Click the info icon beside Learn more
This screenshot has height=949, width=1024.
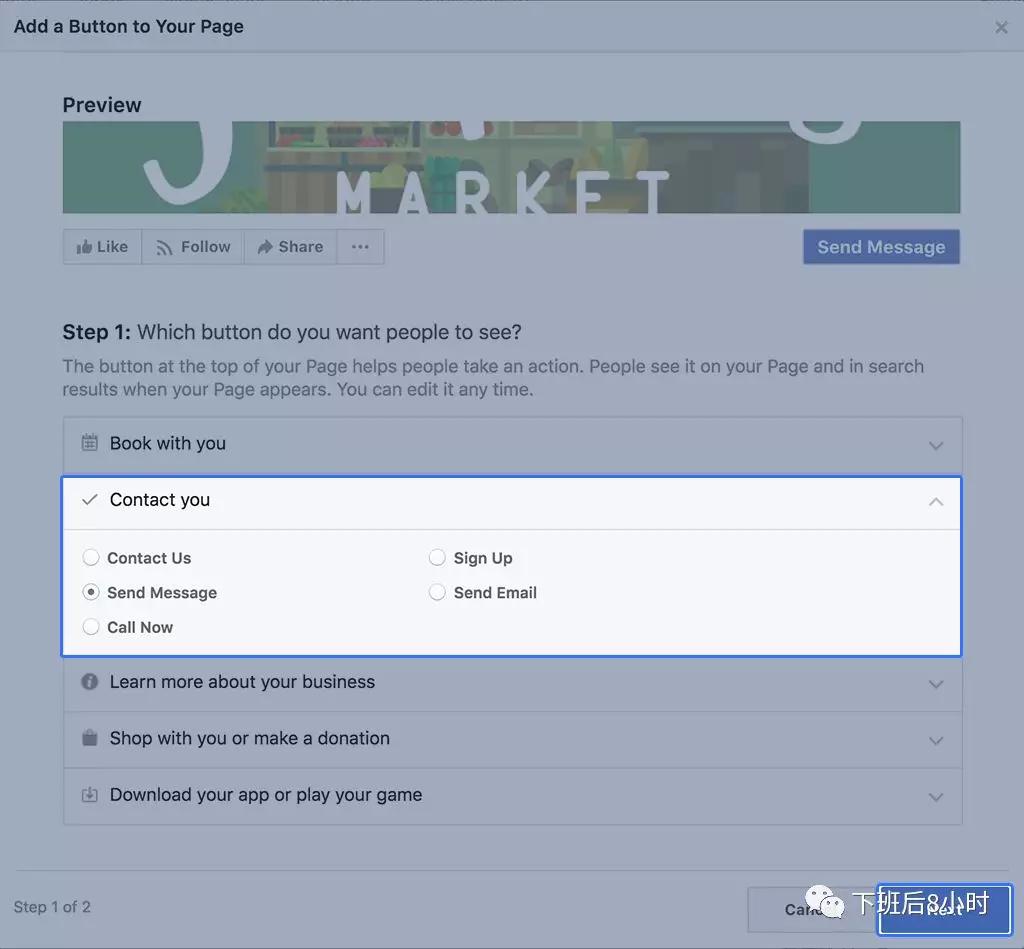[x=90, y=682]
